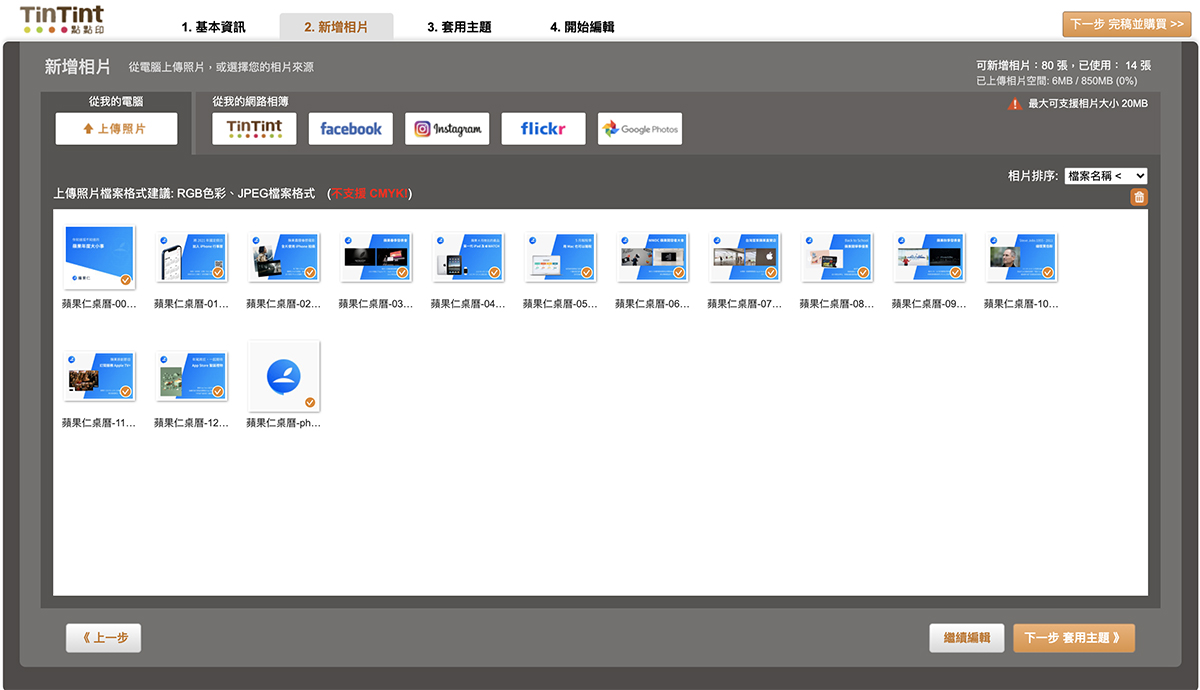Click 下一步 套用主題 button
The image size is (1200, 690).
(1074, 637)
